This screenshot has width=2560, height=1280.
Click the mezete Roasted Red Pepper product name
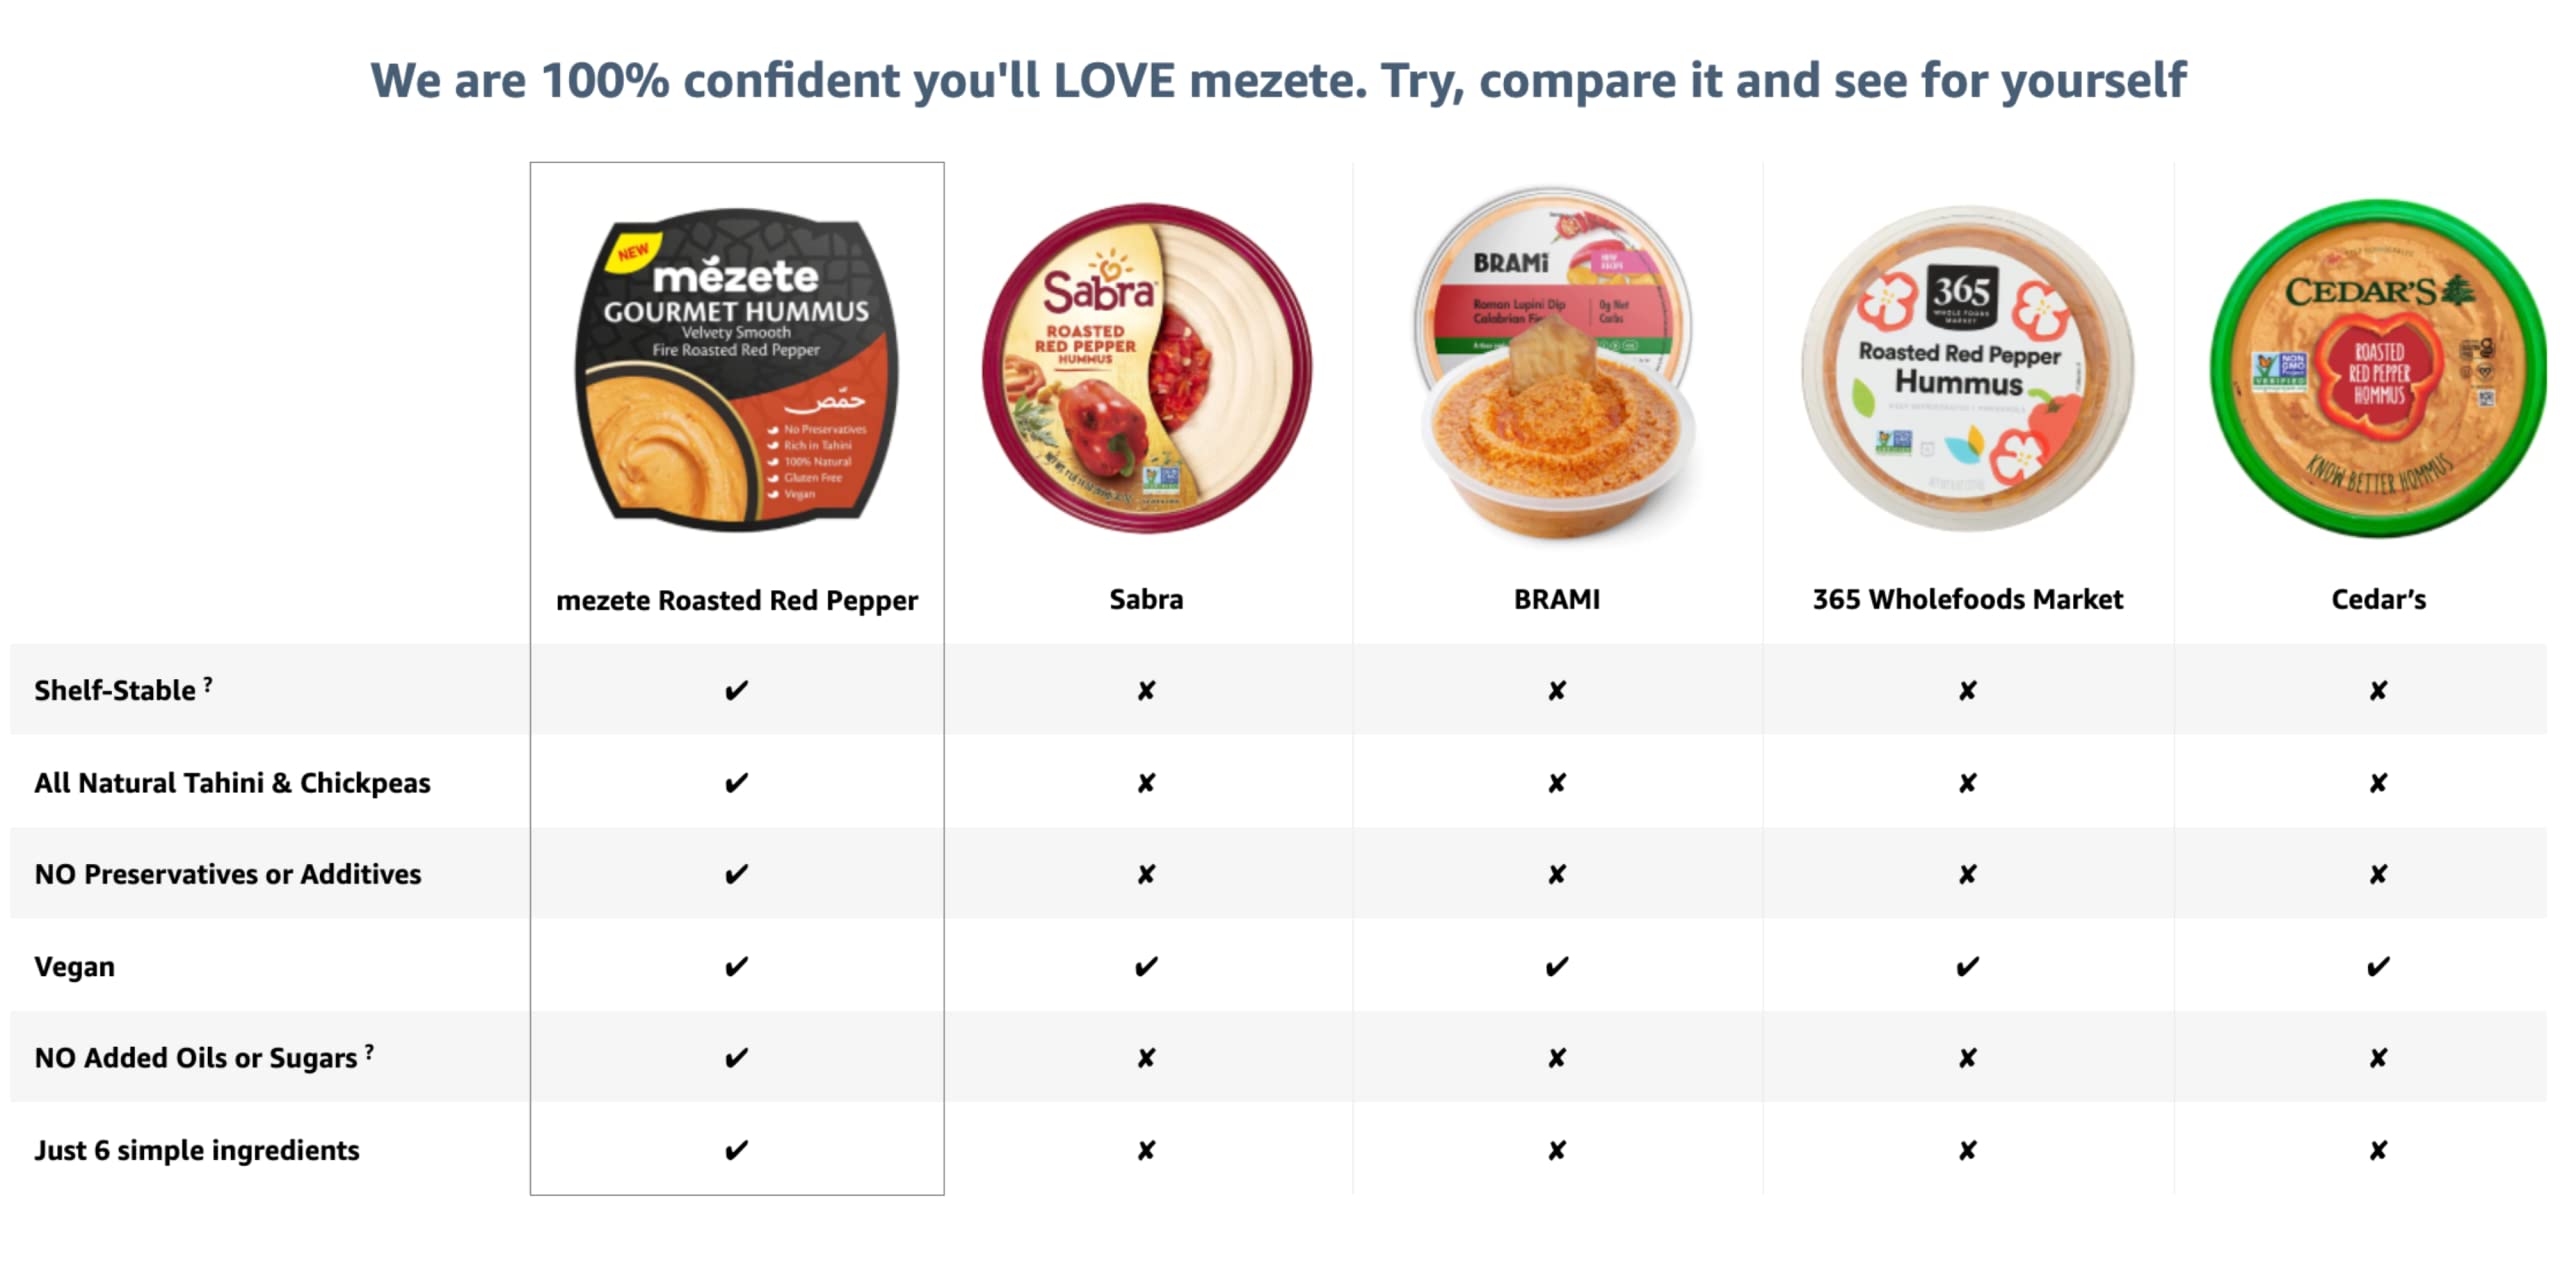736,600
